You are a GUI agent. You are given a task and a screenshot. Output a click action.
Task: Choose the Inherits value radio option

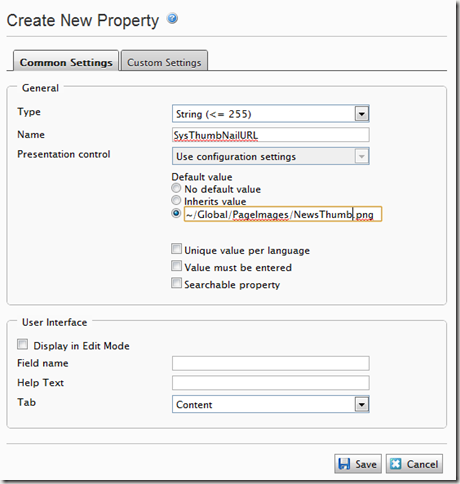[176, 200]
